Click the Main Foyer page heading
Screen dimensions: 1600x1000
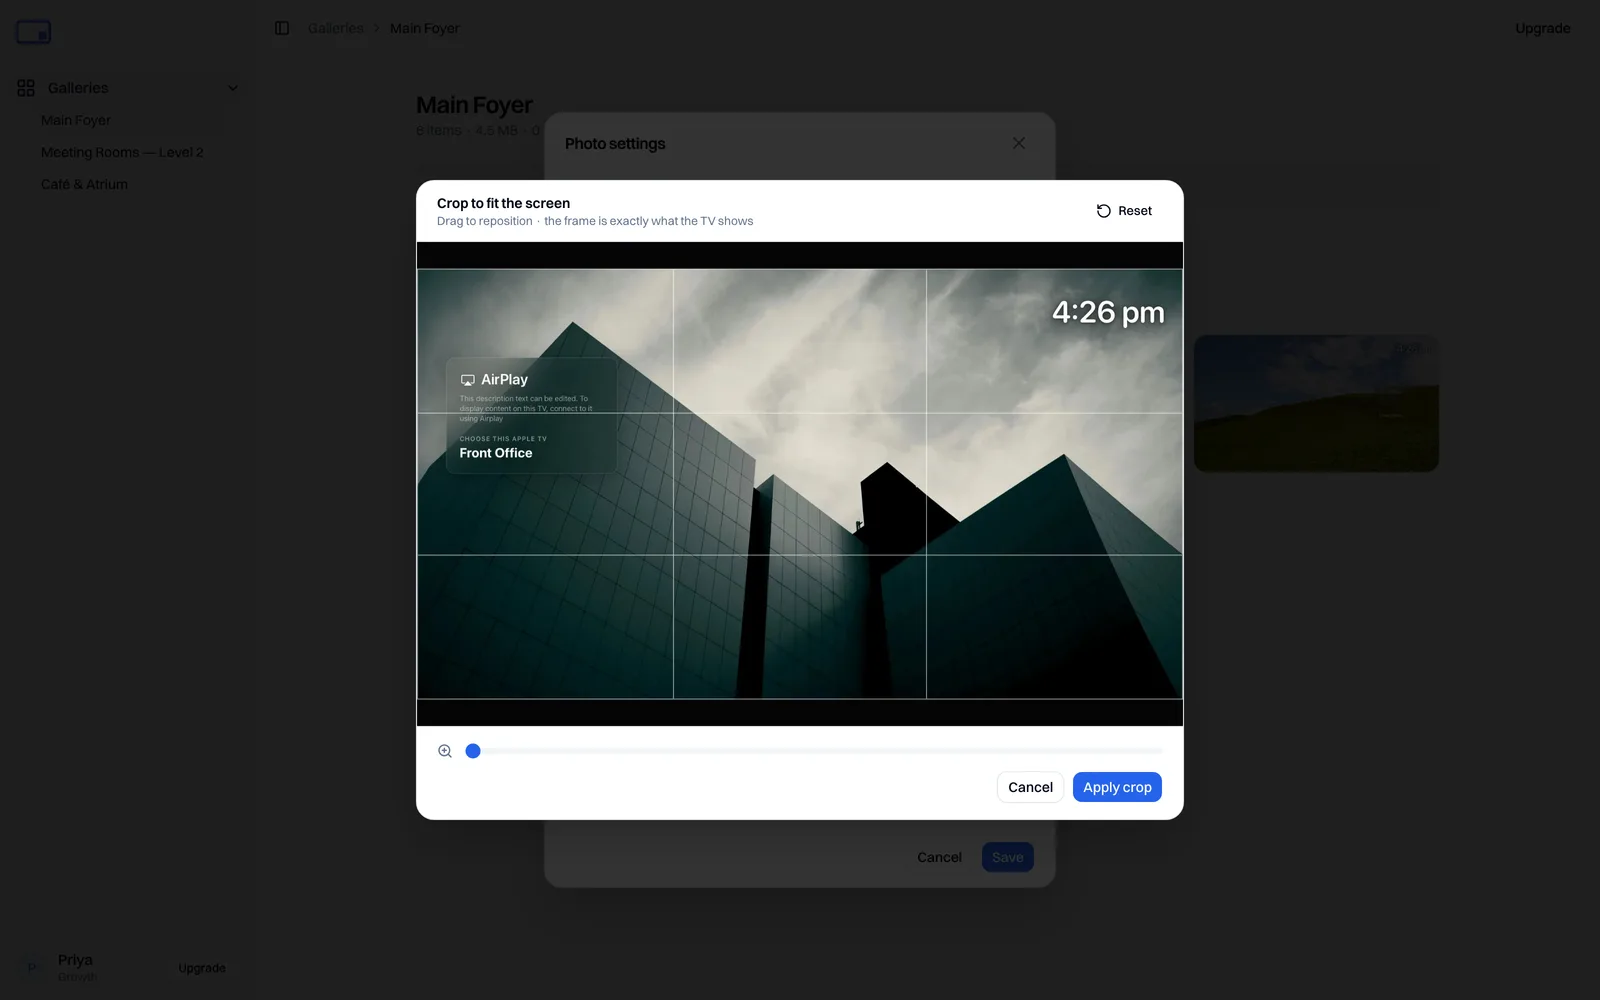click(474, 105)
